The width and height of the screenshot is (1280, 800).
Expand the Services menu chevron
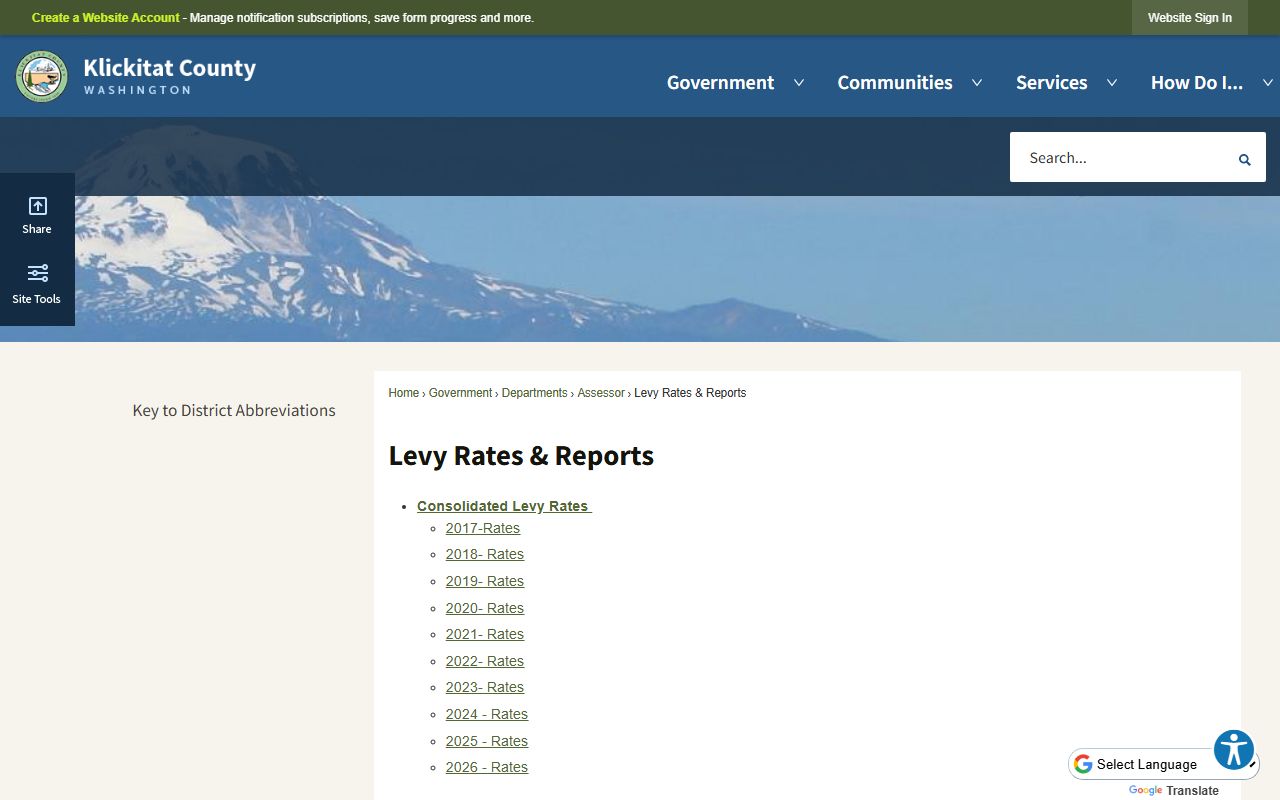[1111, 83]
